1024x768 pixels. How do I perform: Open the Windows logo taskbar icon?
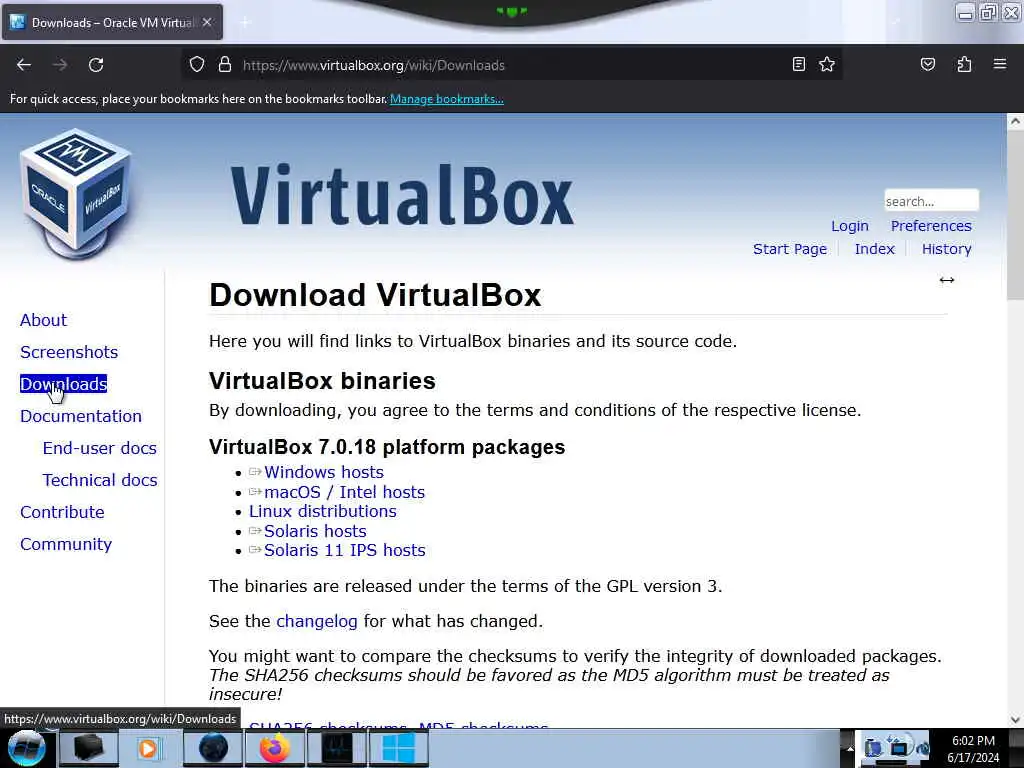(398, 748)
